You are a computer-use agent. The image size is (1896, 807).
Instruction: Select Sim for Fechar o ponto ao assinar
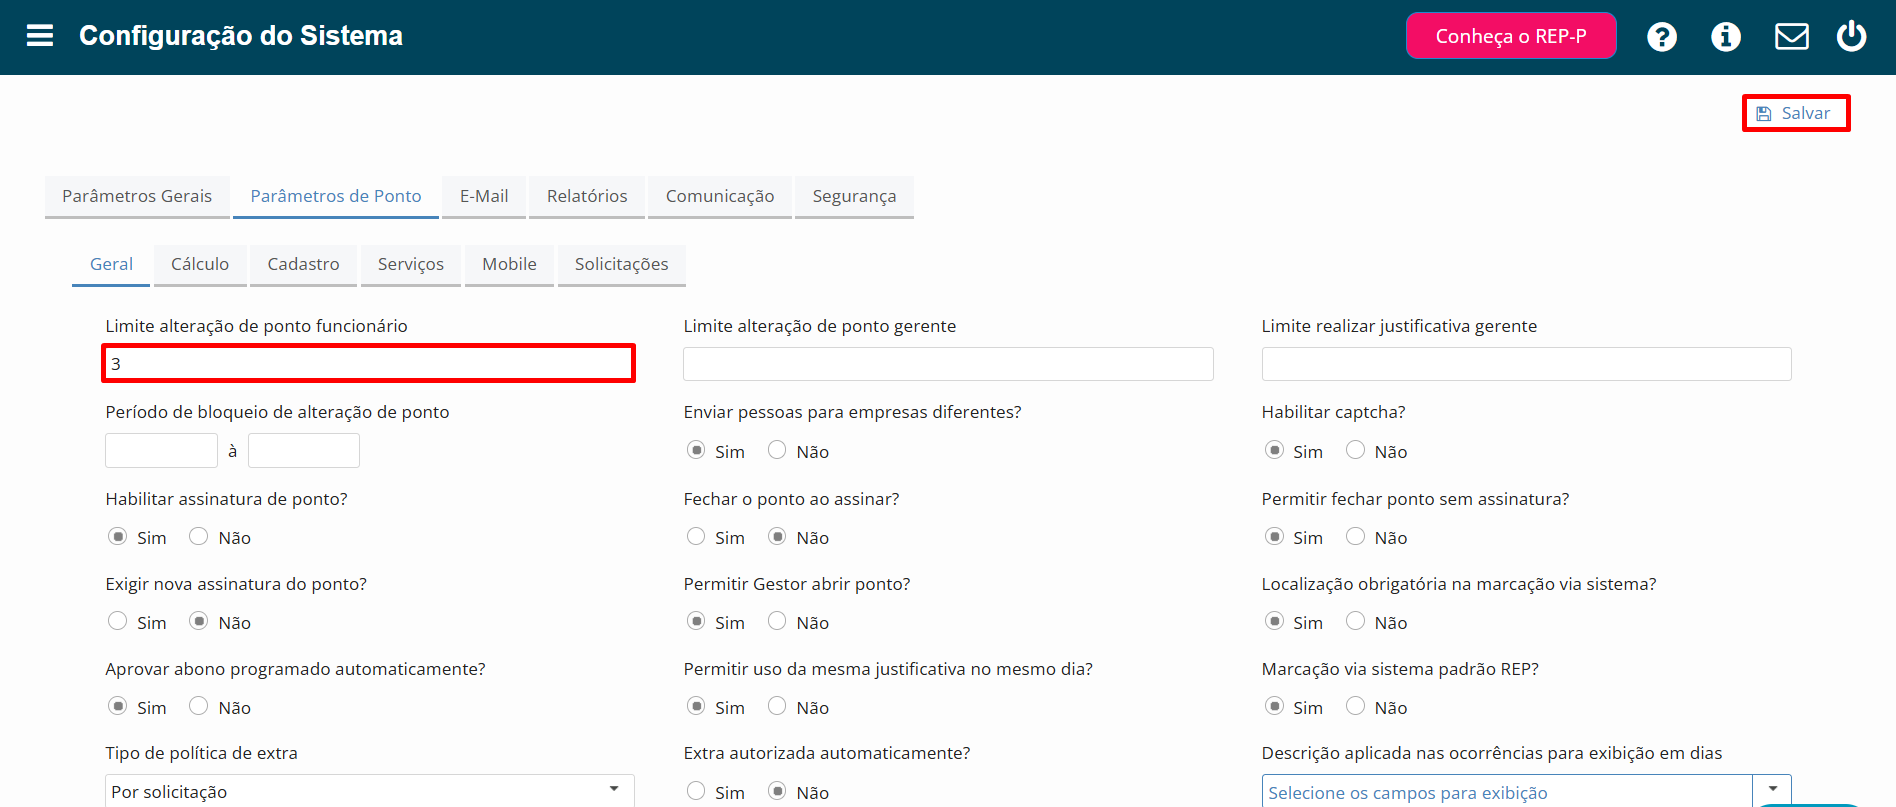click(696, 536)
